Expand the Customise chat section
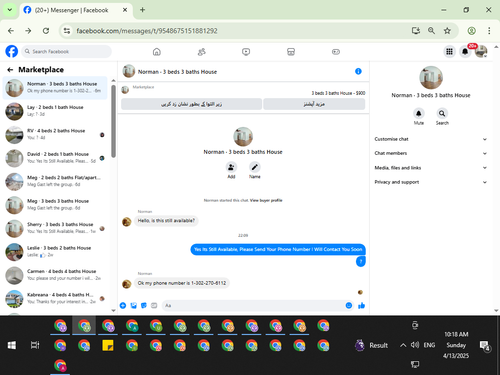The width and height of the screenshot is (500, 375). click(430, 139)
